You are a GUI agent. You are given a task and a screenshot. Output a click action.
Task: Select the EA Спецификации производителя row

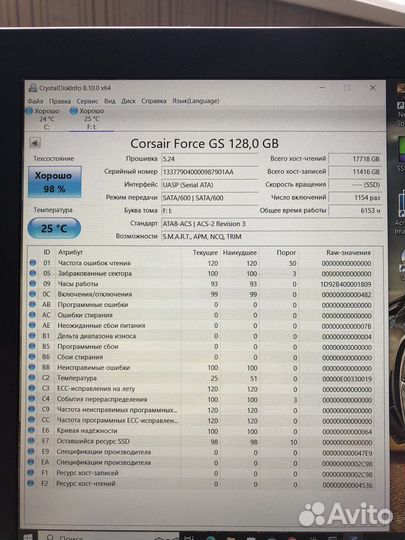pos(201,463)
